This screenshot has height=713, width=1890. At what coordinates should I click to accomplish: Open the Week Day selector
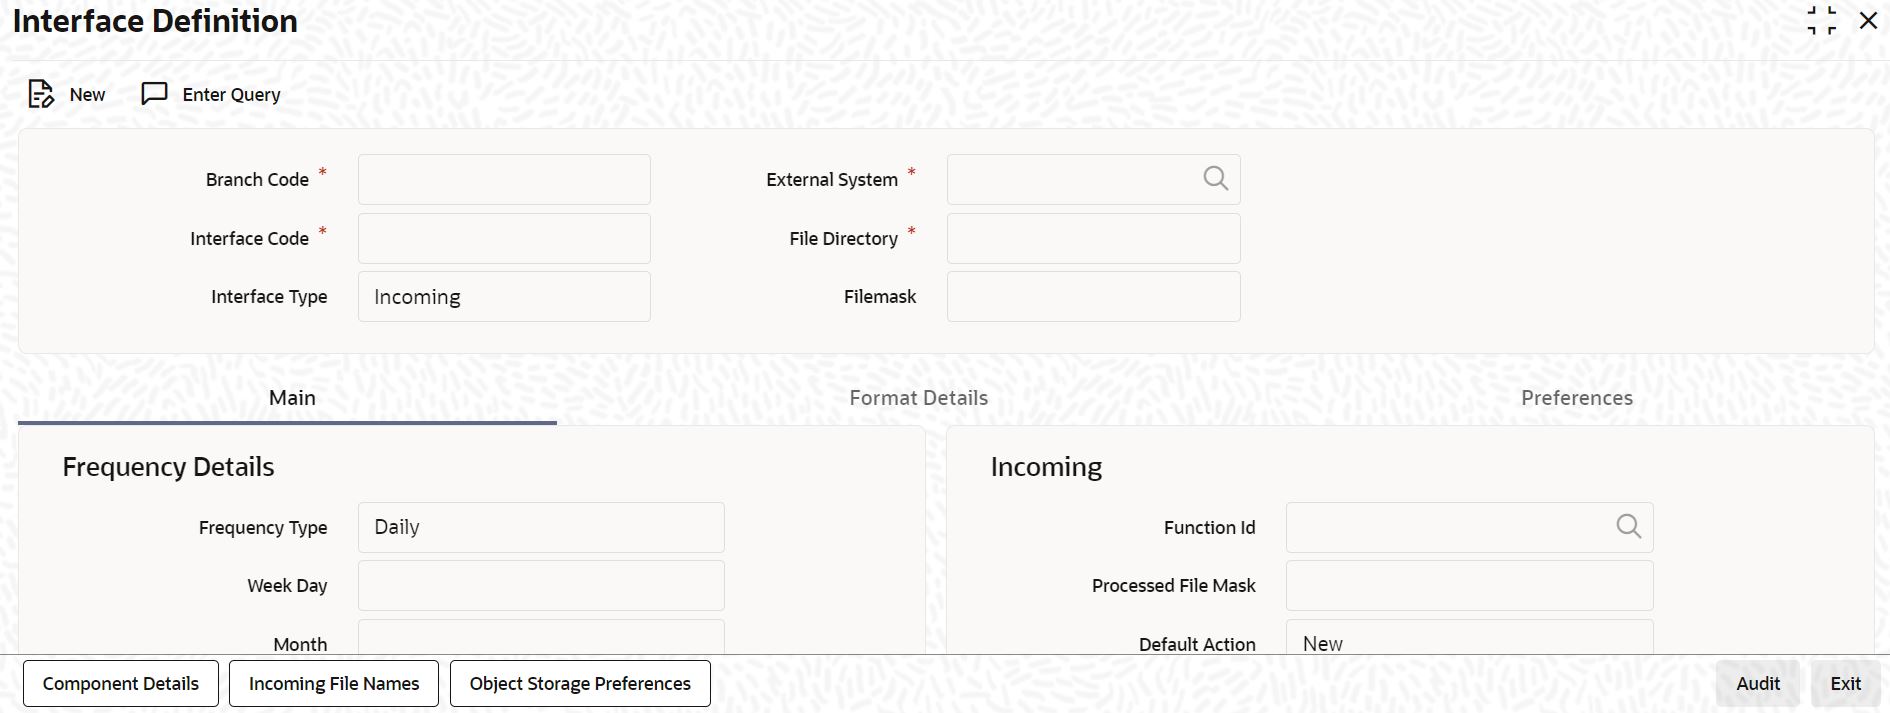pos(541,586)
